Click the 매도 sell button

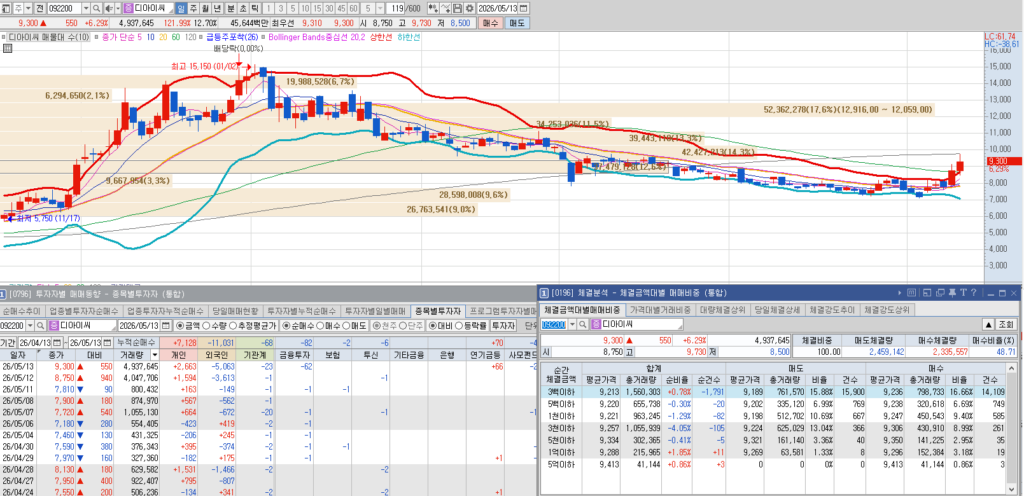tap(517, 23)
